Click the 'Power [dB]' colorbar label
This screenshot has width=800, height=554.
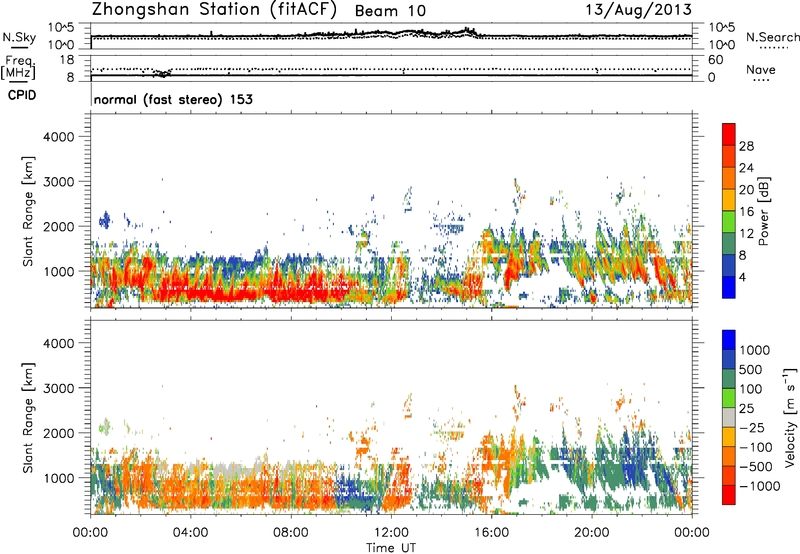point(763,211)
